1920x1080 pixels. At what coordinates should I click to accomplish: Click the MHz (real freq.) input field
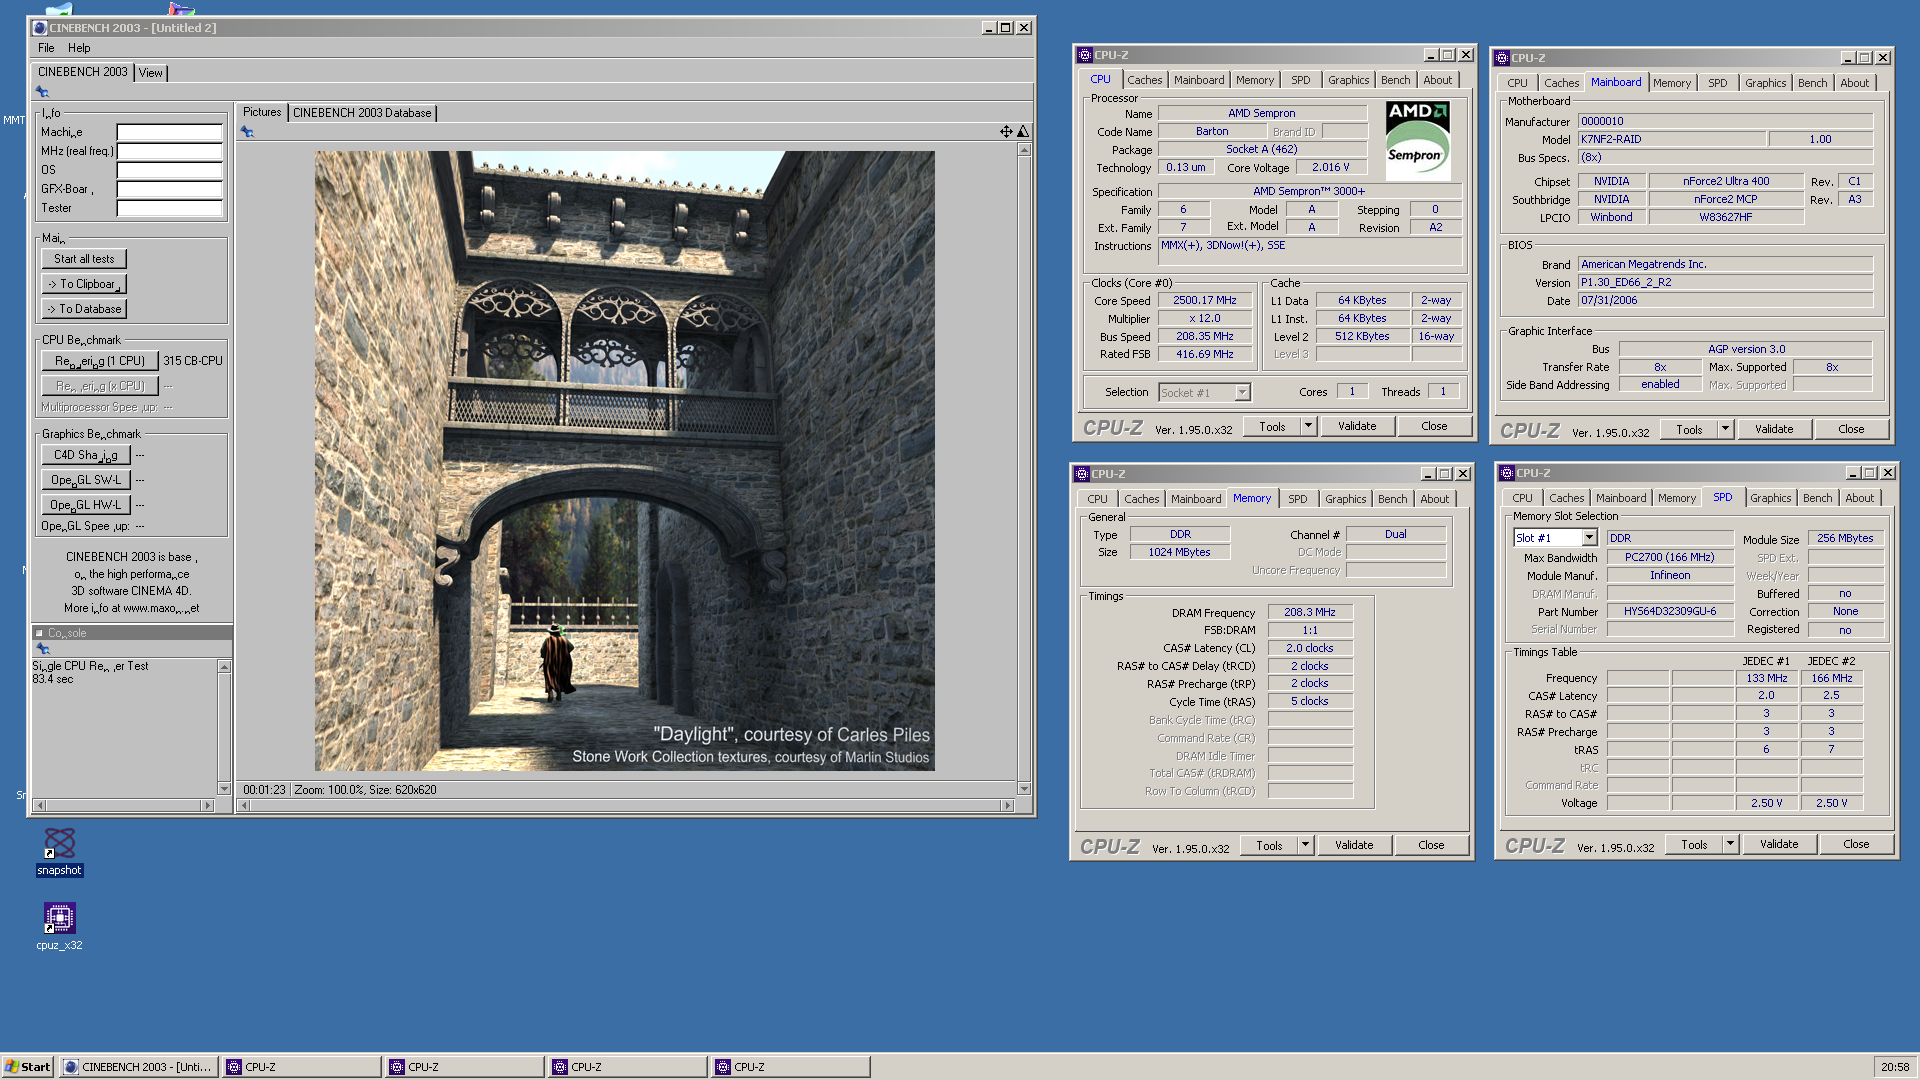coord(169,151)
